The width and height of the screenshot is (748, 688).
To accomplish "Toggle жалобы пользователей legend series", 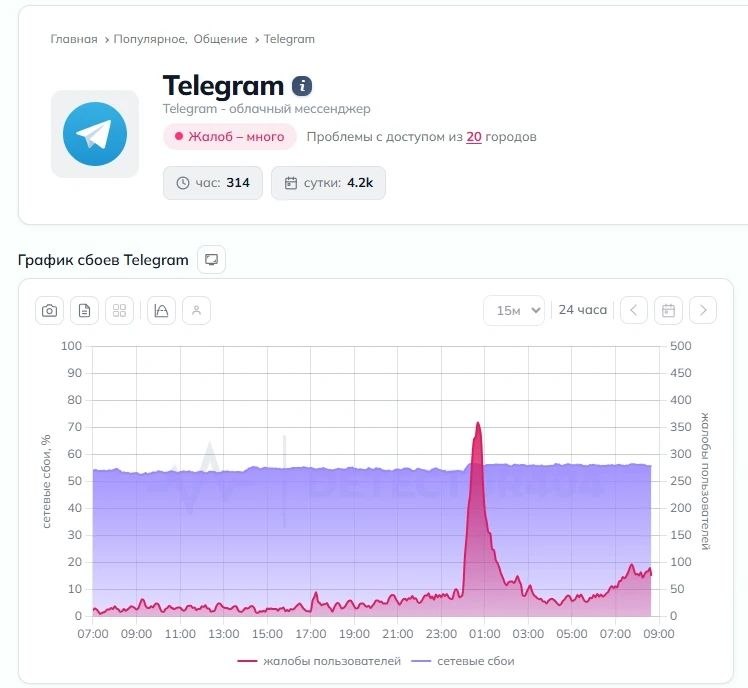I will tap(319, 661).
